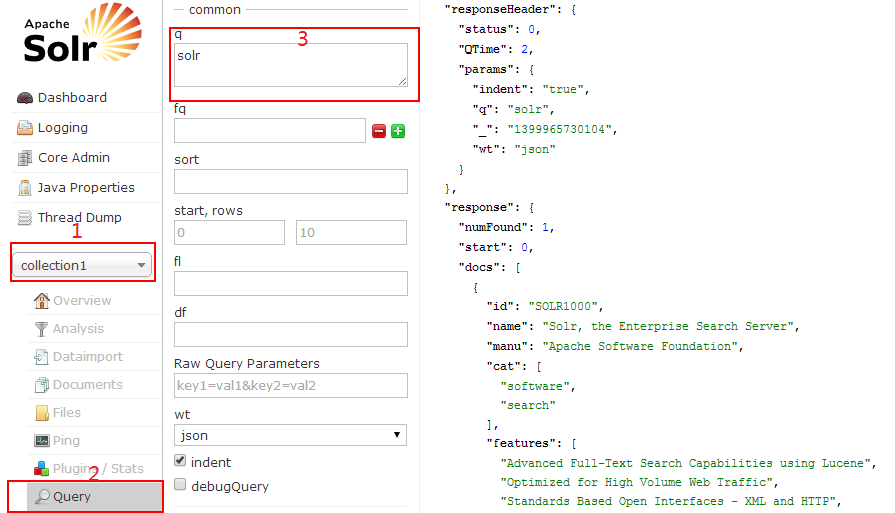Screen dimensions: 895x513
Task: Select the Query tab in the sidebar
Action: point(72,496)
